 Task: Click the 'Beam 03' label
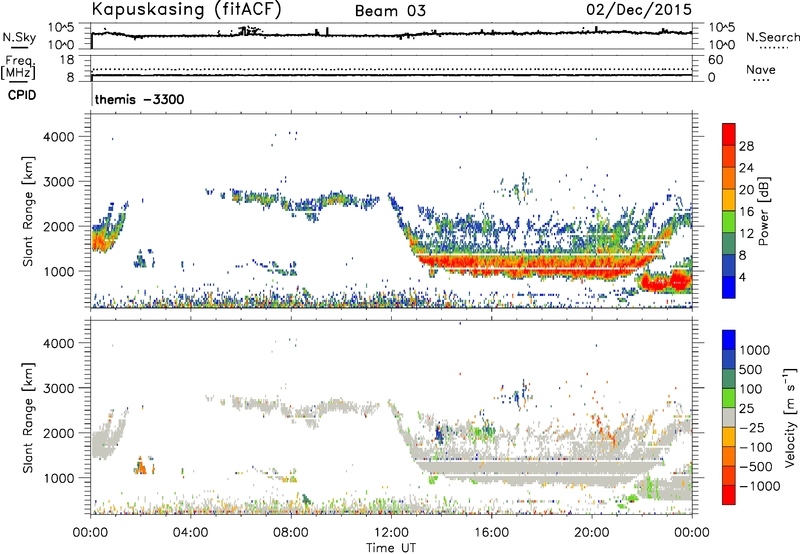point(390,11)
